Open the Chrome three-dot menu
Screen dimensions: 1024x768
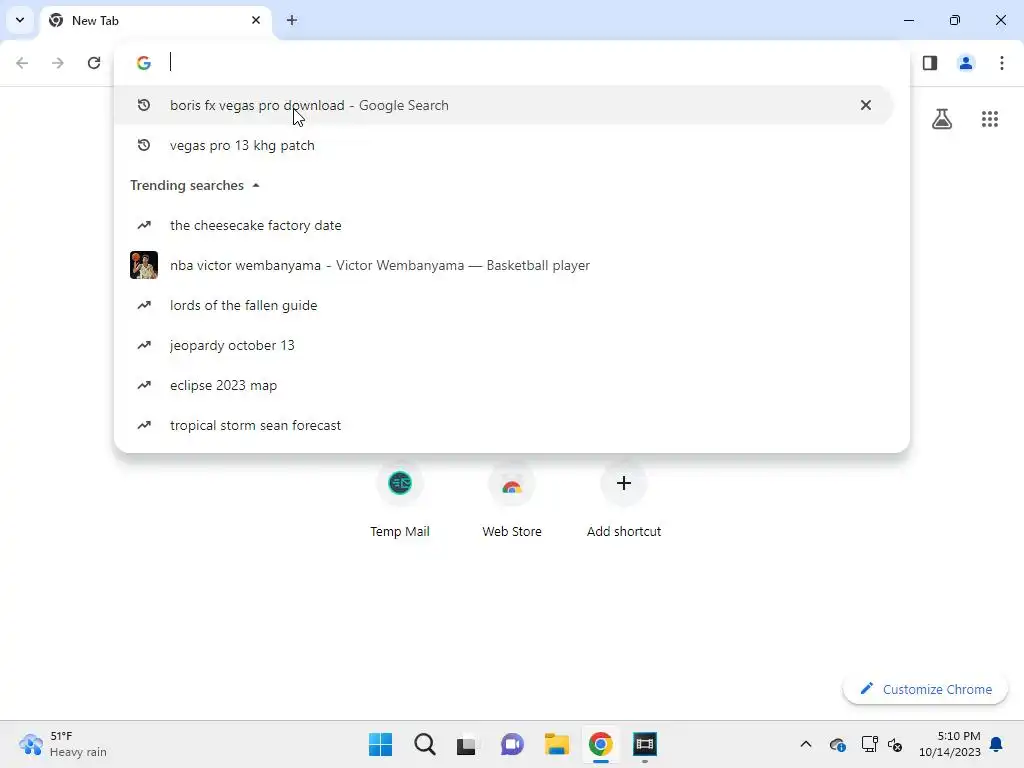pyautogui.click(x=1002, y=63)
